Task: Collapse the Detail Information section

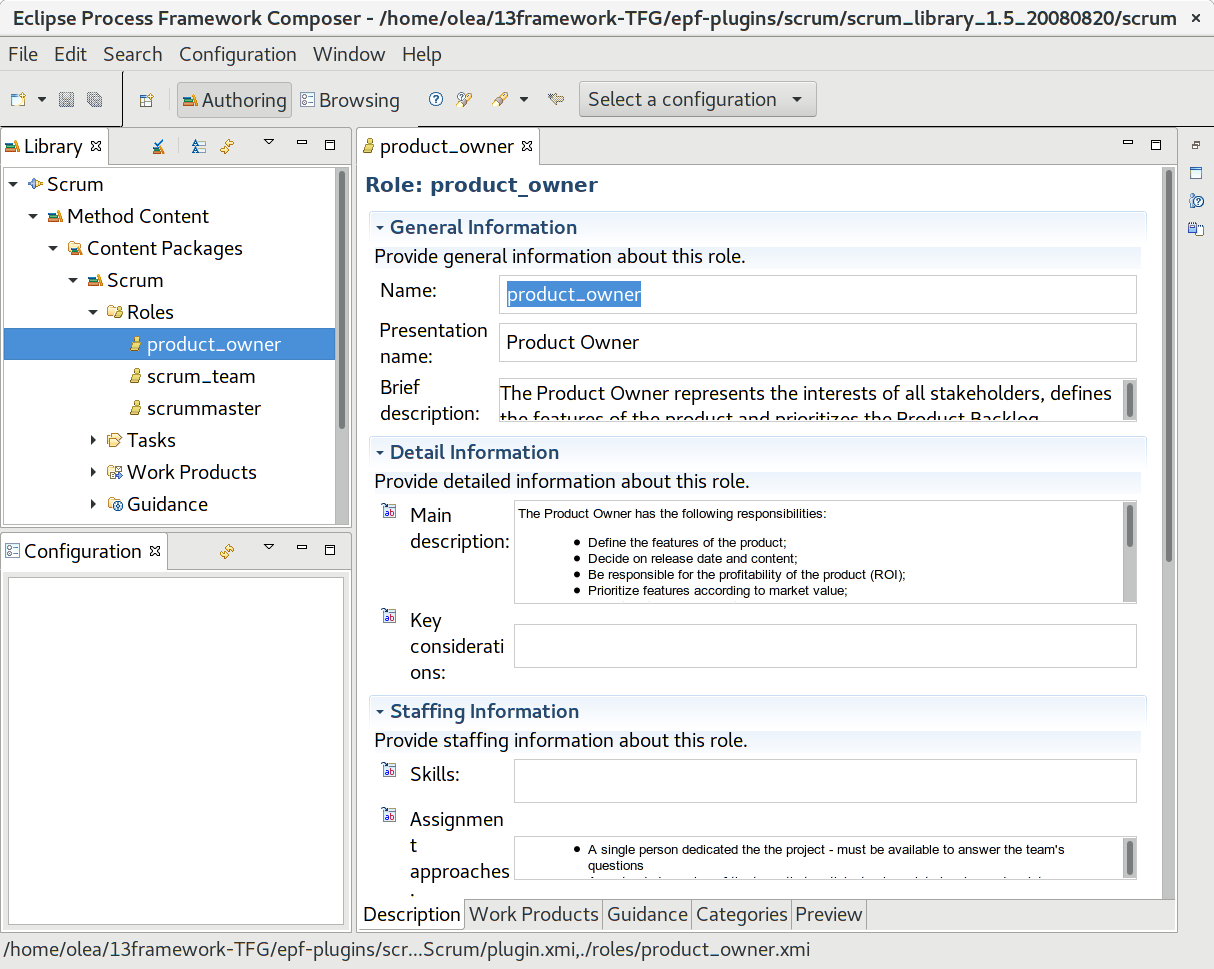Action: pos(380,452)
